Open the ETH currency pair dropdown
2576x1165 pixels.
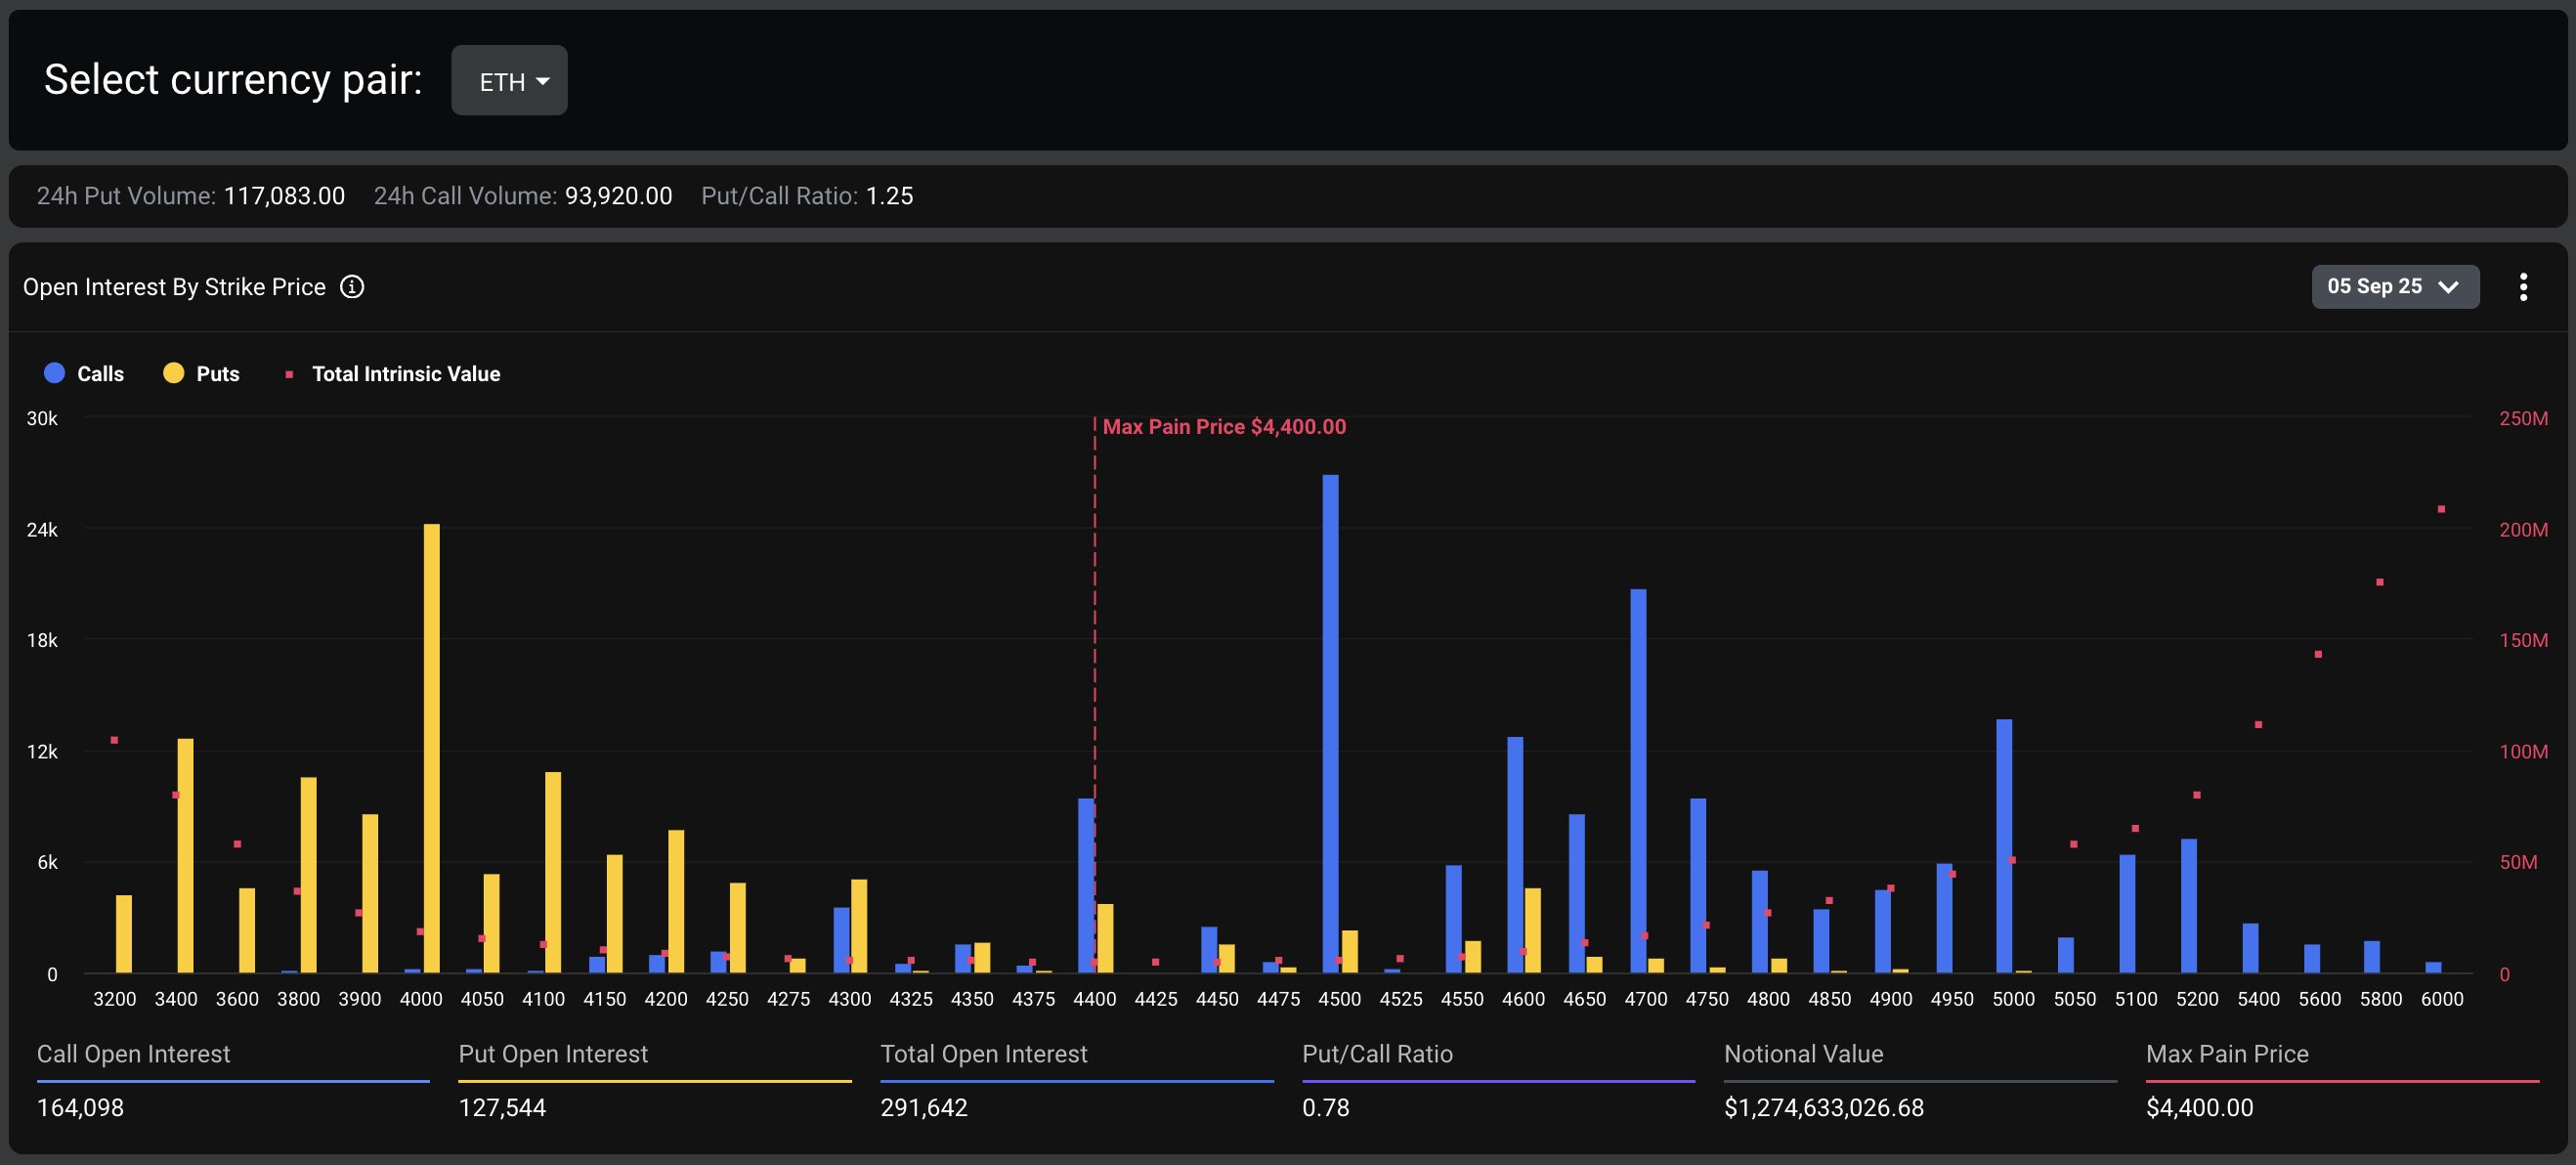508,80
